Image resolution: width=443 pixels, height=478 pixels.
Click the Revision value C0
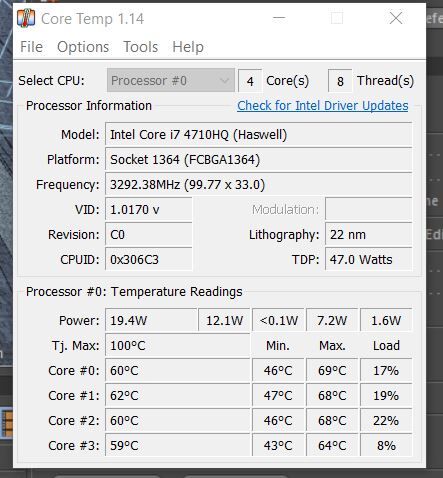(x=149, y=235)
